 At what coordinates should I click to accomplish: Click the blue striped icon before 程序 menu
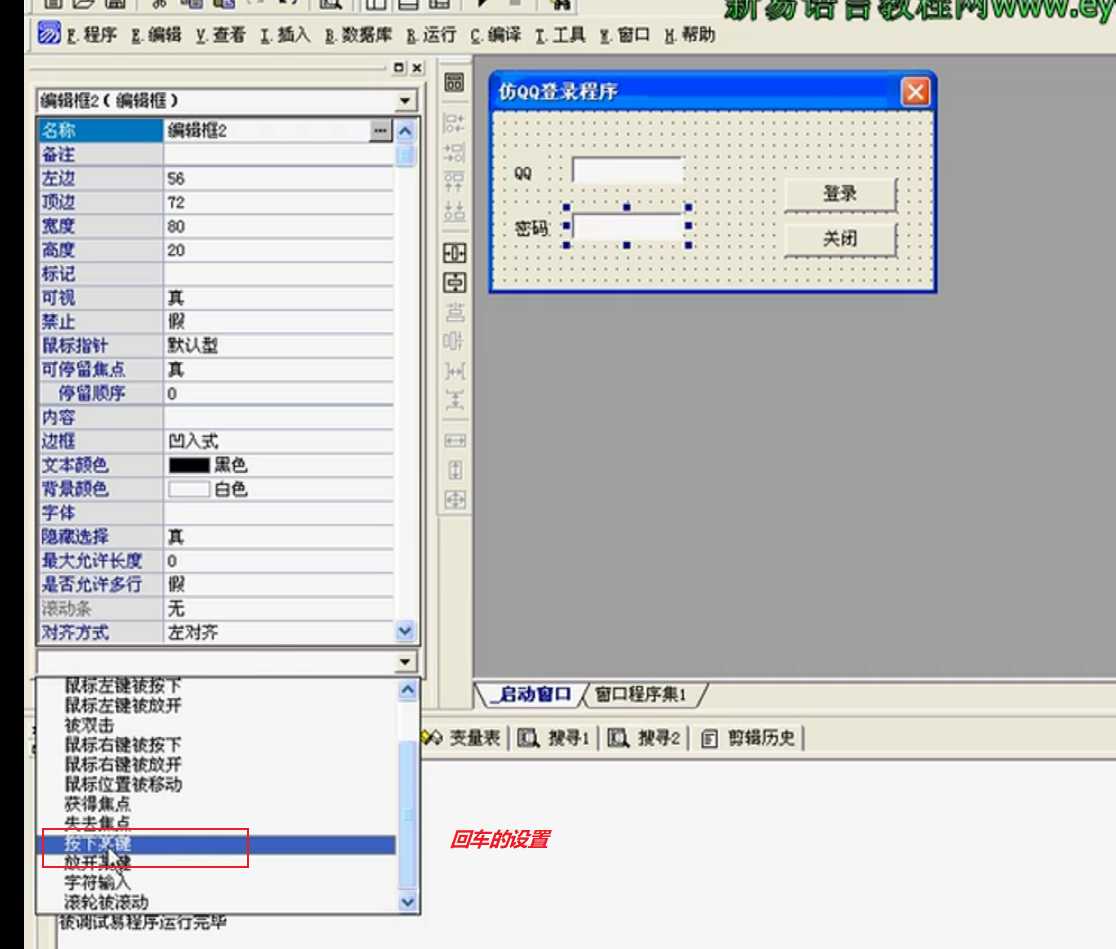click(x=49, y=33)
